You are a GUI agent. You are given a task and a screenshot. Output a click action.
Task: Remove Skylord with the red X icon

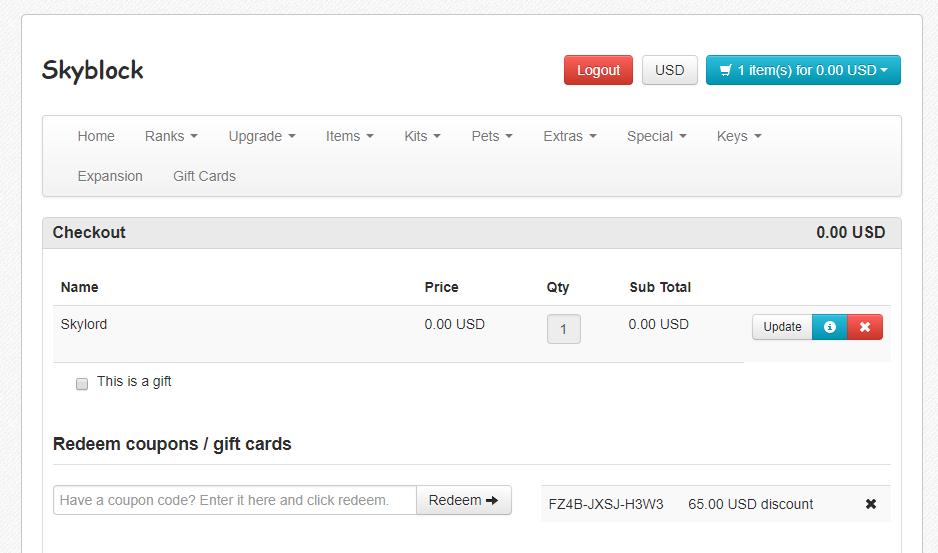click(864, 327)
